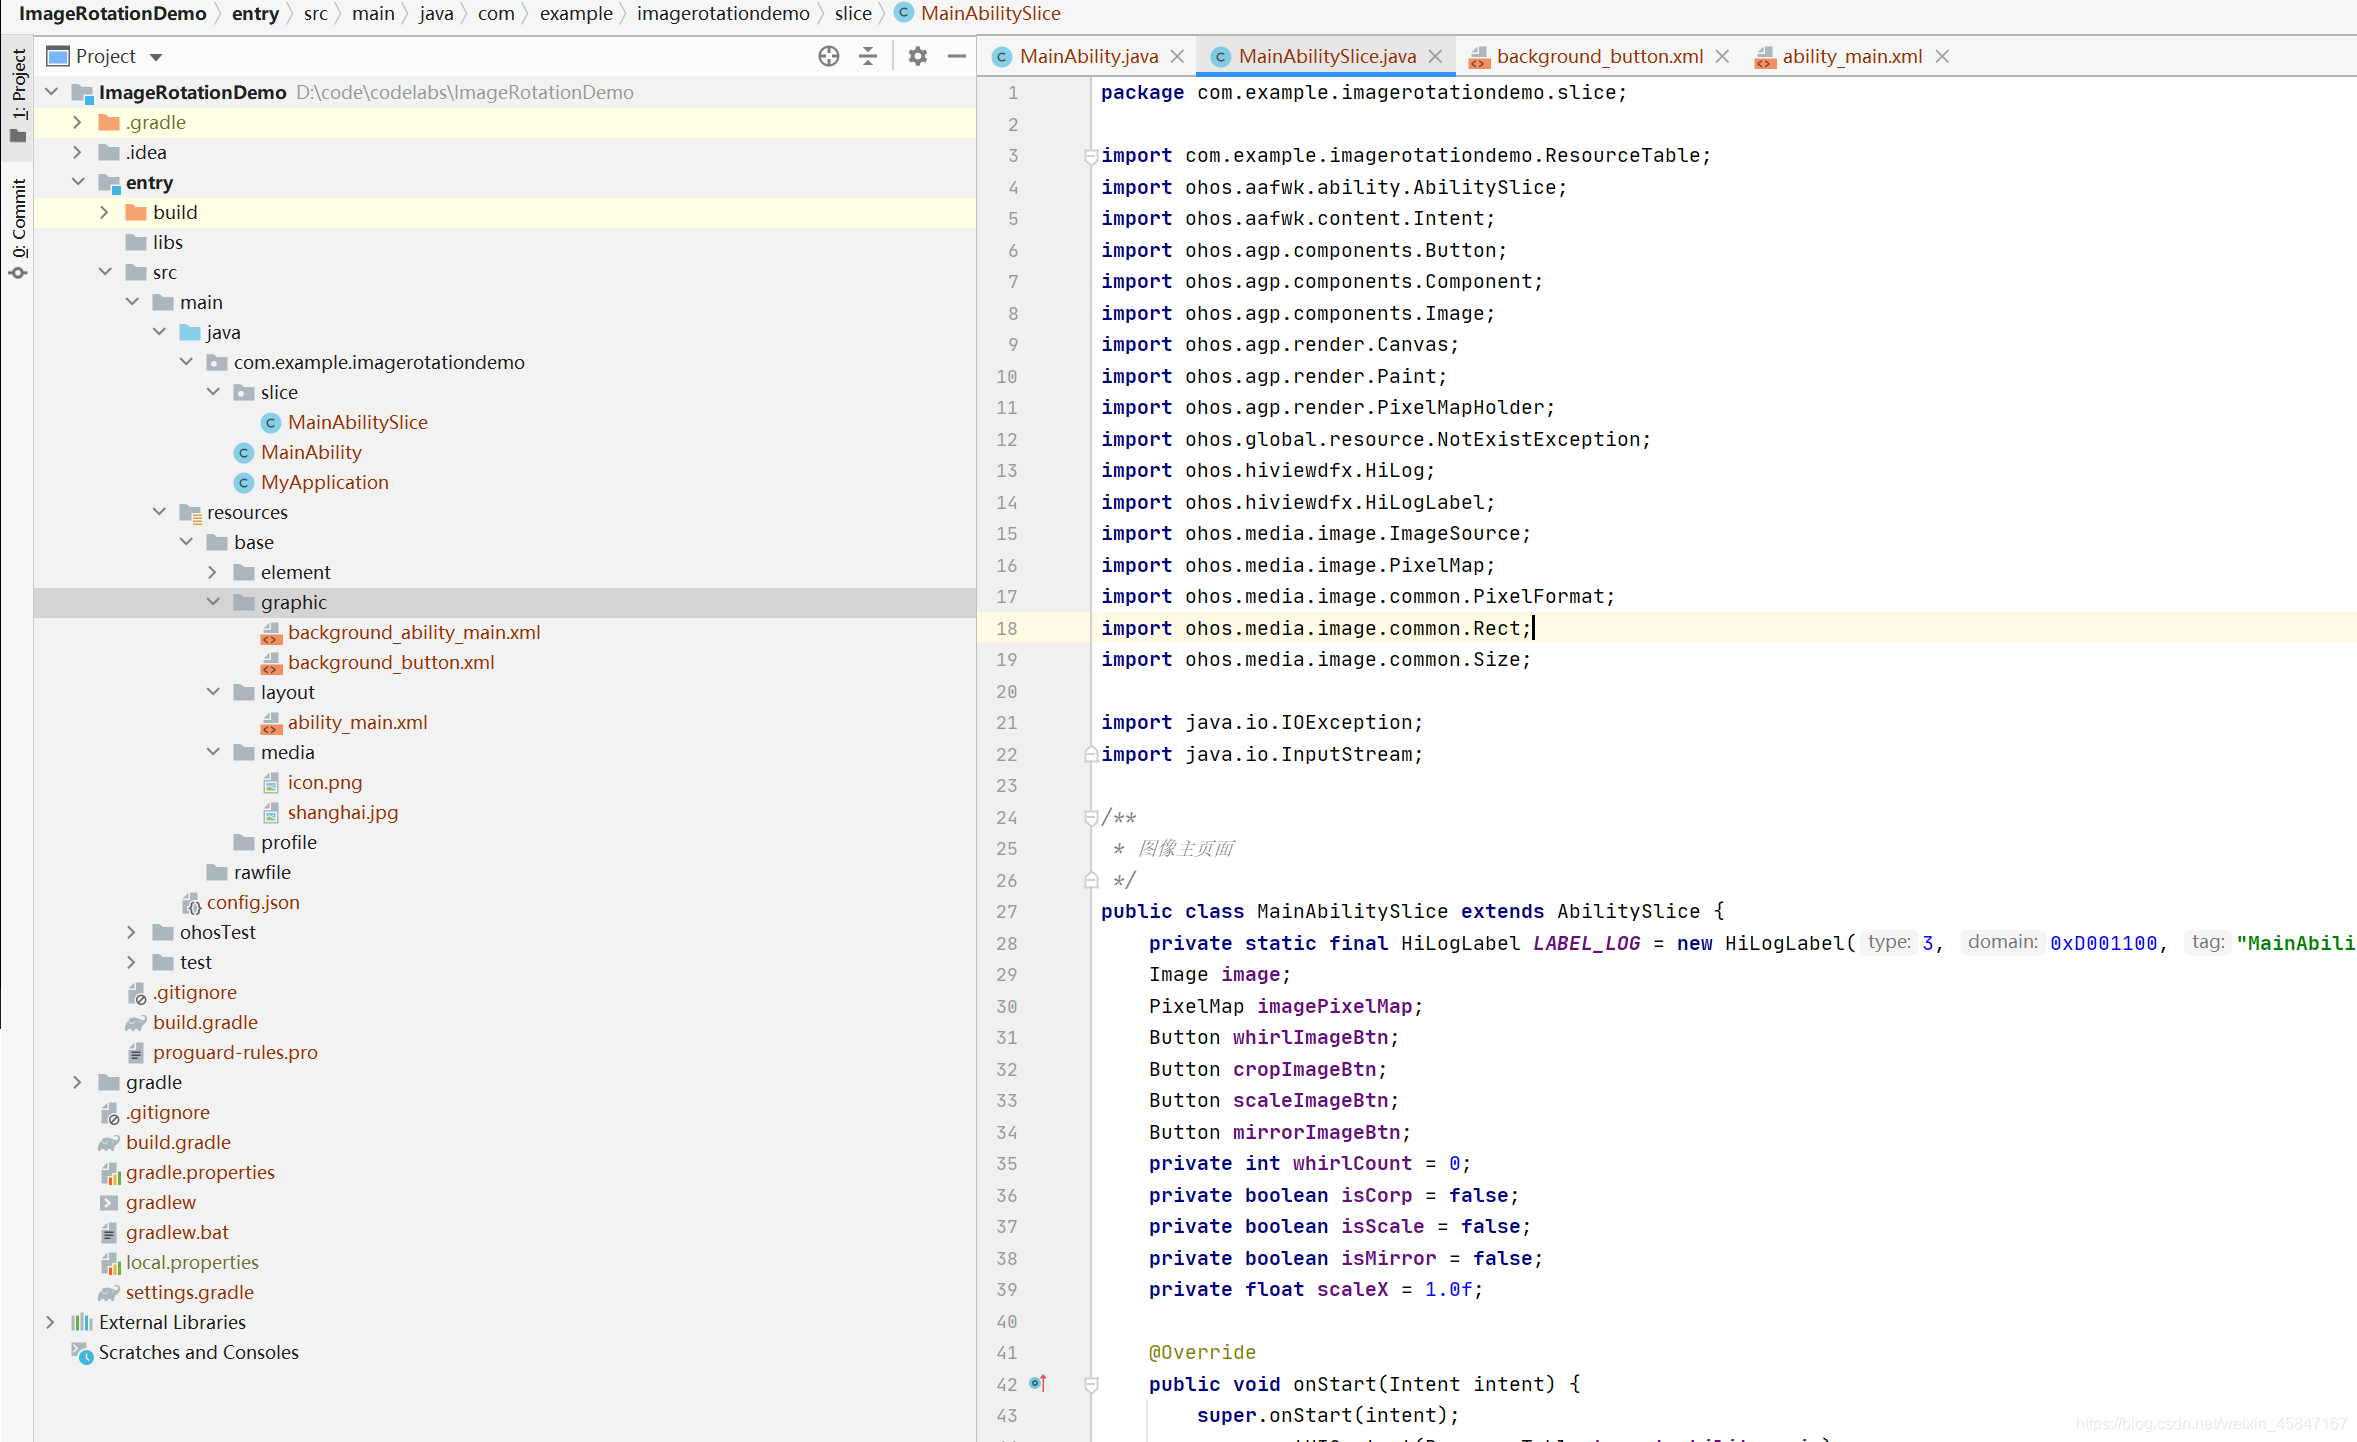Click the override gutter icon on line 42

coord(1038,1383)
